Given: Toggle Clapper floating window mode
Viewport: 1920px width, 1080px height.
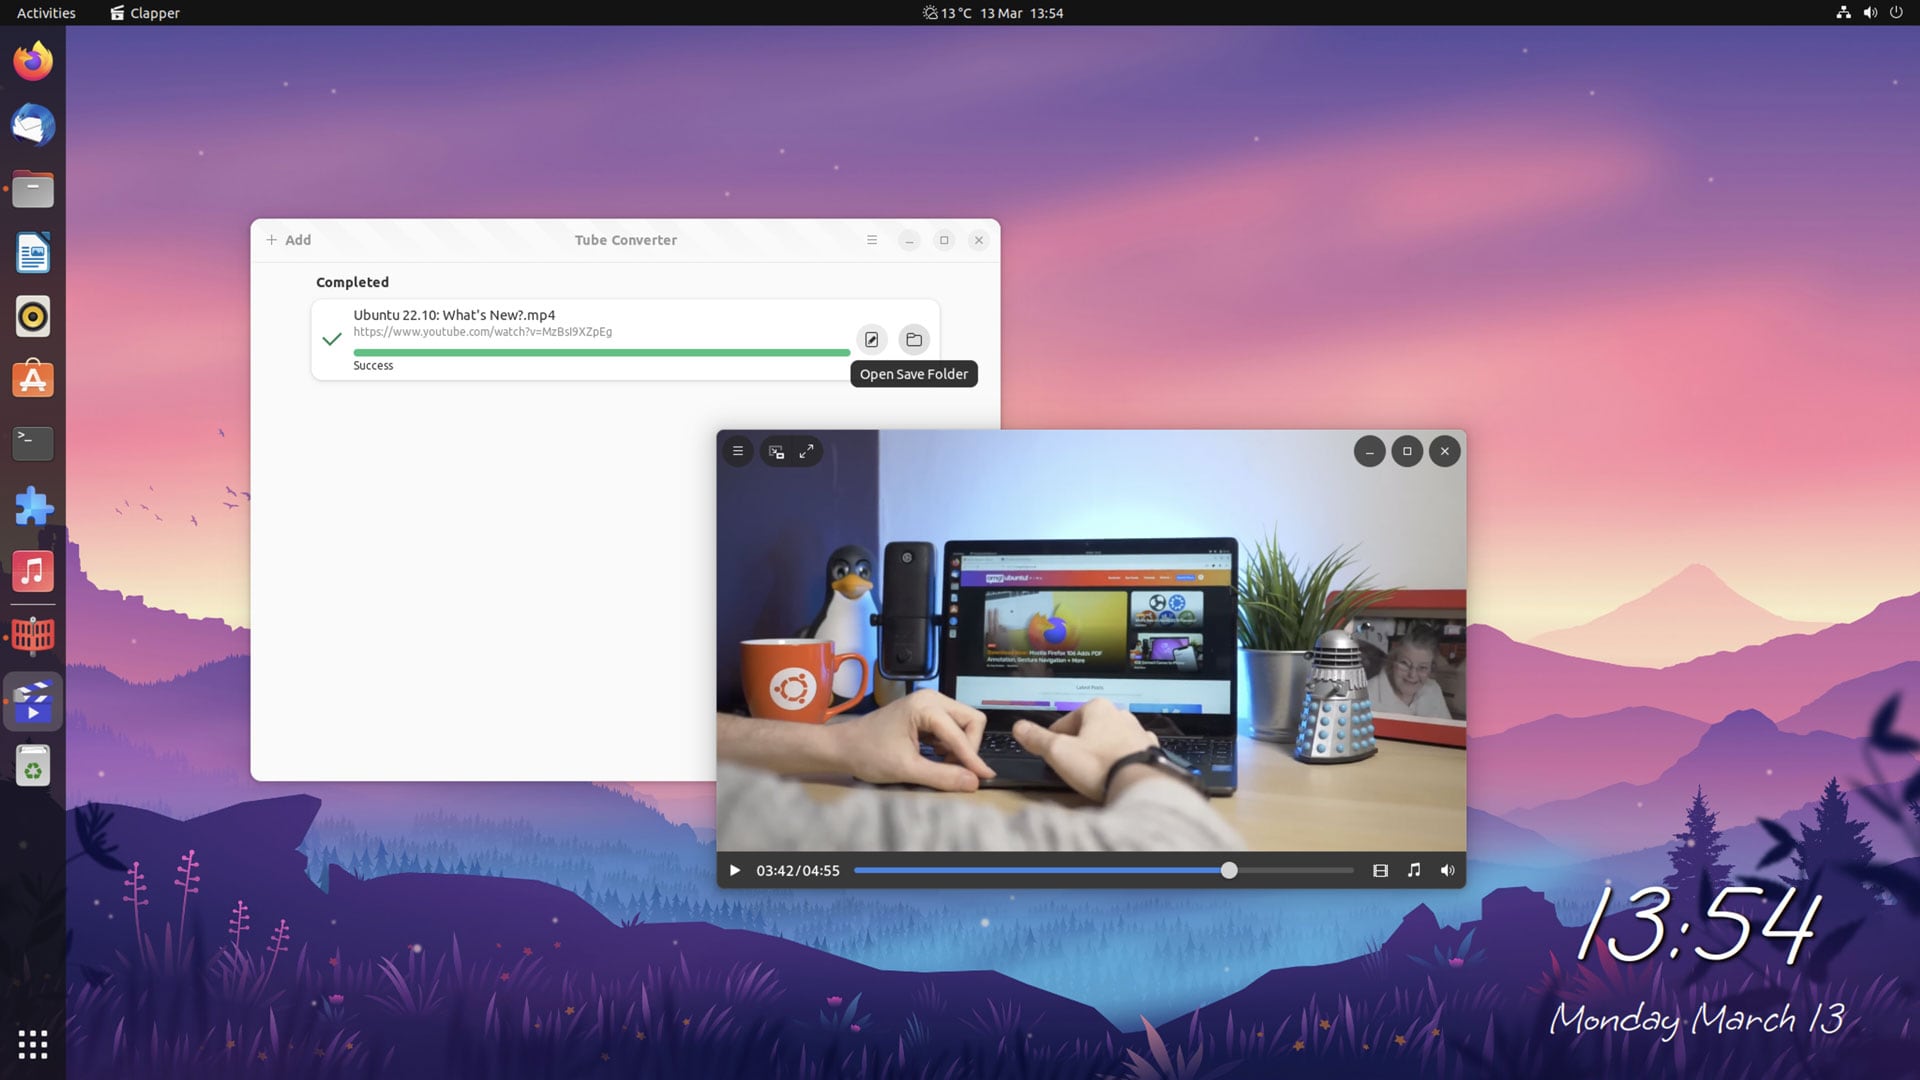Looking at the screenshot, I should [776, 452].
